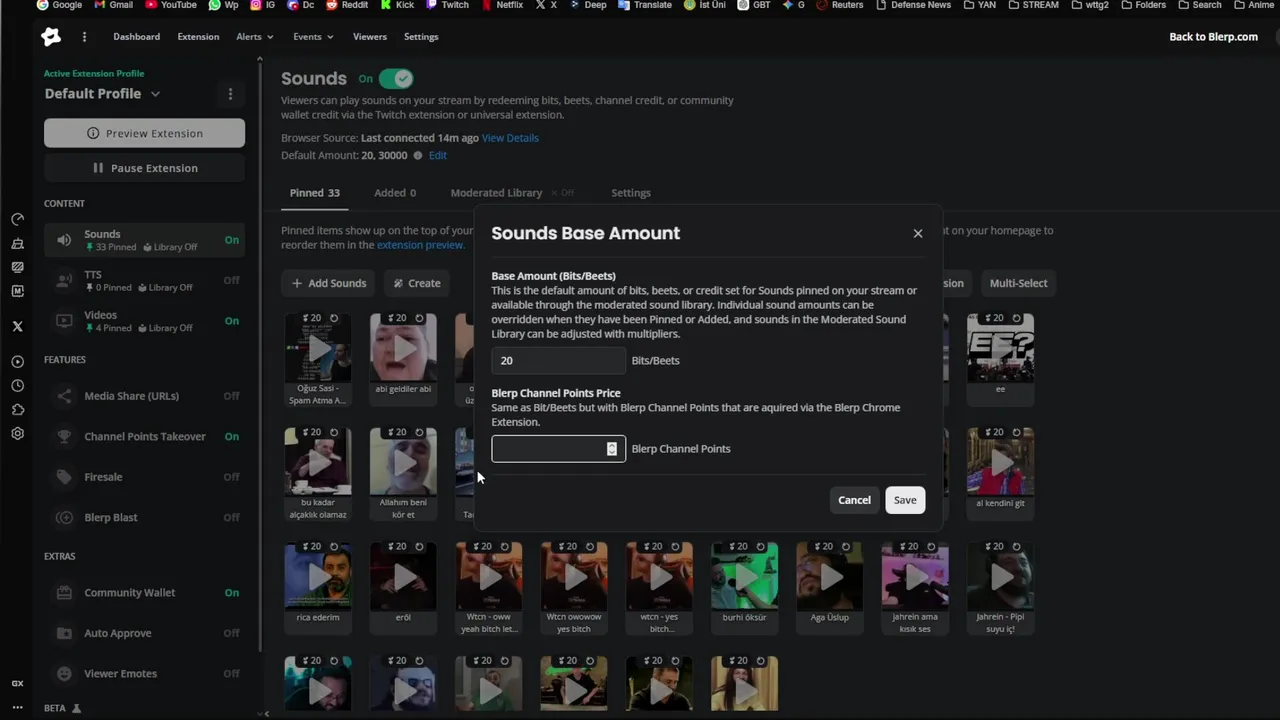Click the Blerp logo icon
The width and height of the screenshot is (1280, 720).
click(51, 37)
